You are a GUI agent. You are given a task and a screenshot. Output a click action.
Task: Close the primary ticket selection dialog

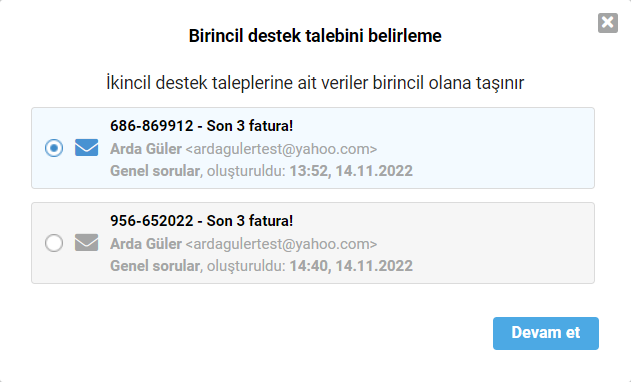(x=608, y=23)
